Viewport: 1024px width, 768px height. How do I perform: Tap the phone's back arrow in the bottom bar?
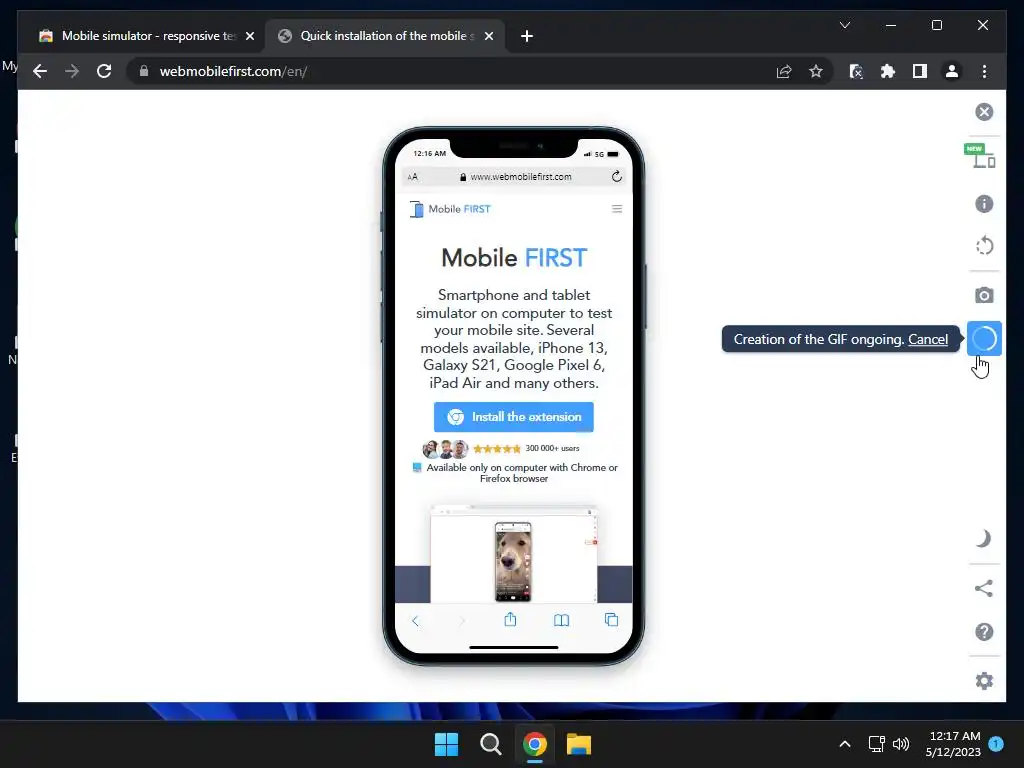[x=415, y=620]
